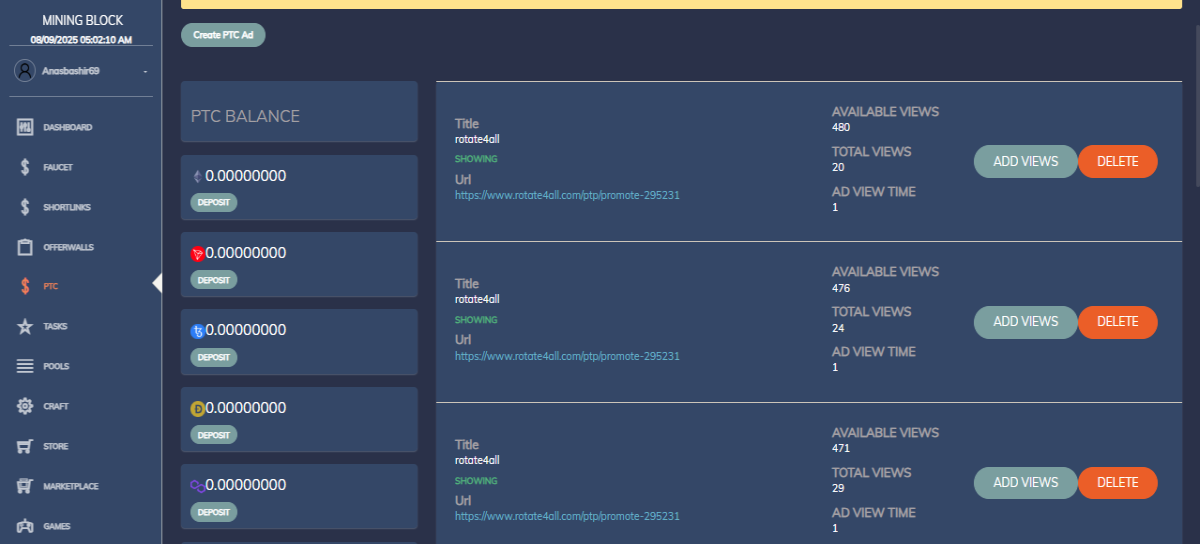Viewport: 1200px width, 544px height.
Task: Click the Offerwalls clipboard icon
Action: click(25, 247)
